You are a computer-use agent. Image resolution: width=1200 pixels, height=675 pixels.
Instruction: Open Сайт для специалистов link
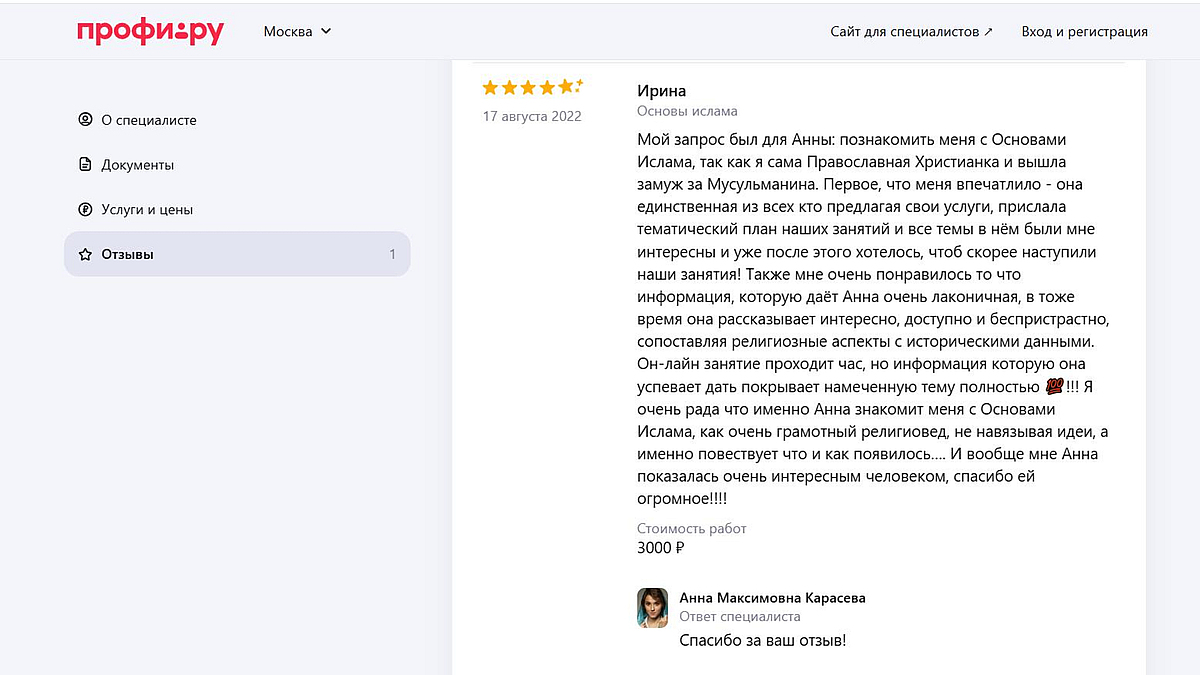coord(905,31)
